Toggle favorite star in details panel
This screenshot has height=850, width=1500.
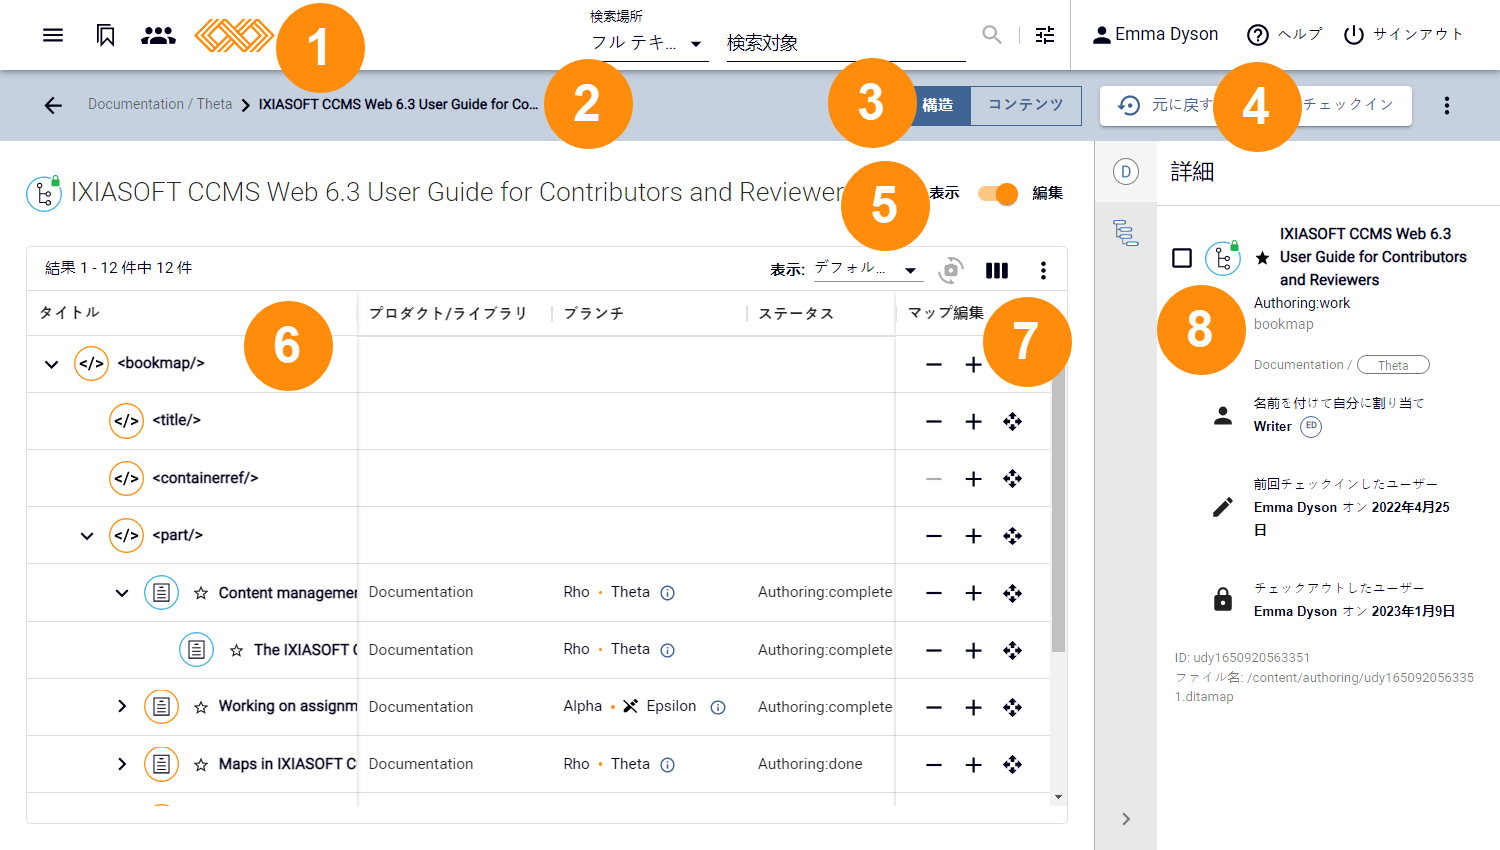(1262, 258)
